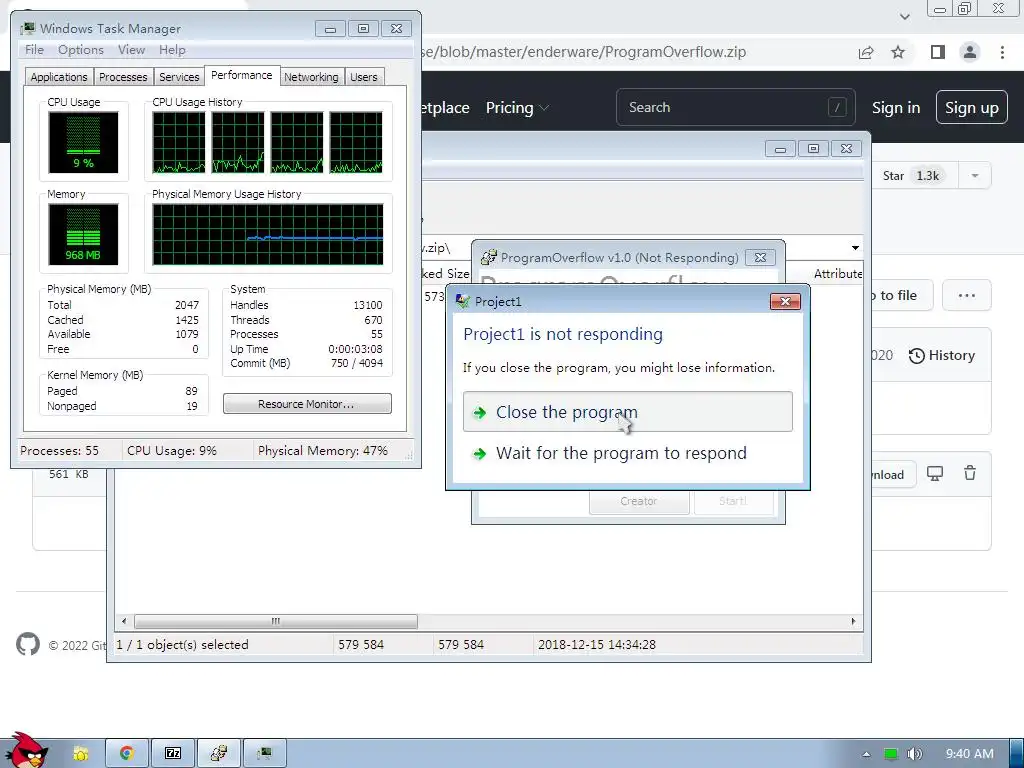The height and width of the screenshot is (768, 1024).
Task: Switch to Applications tab in Task Manager
Action: (59, 77)
